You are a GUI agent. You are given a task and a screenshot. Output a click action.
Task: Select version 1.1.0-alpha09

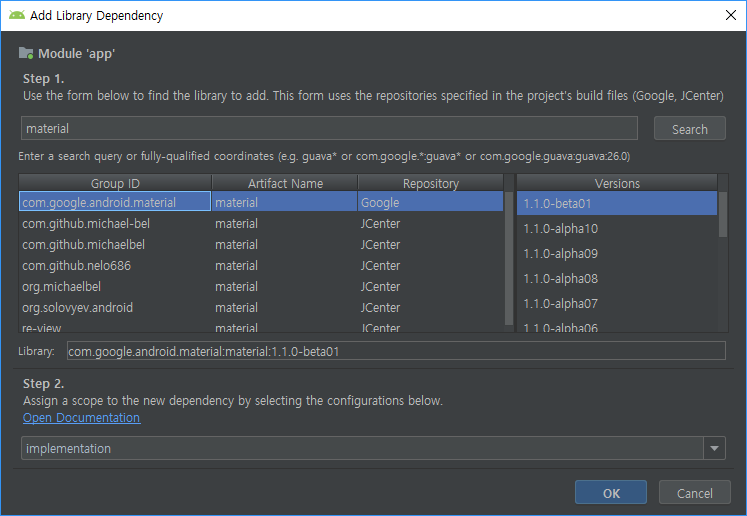(617, 253)
